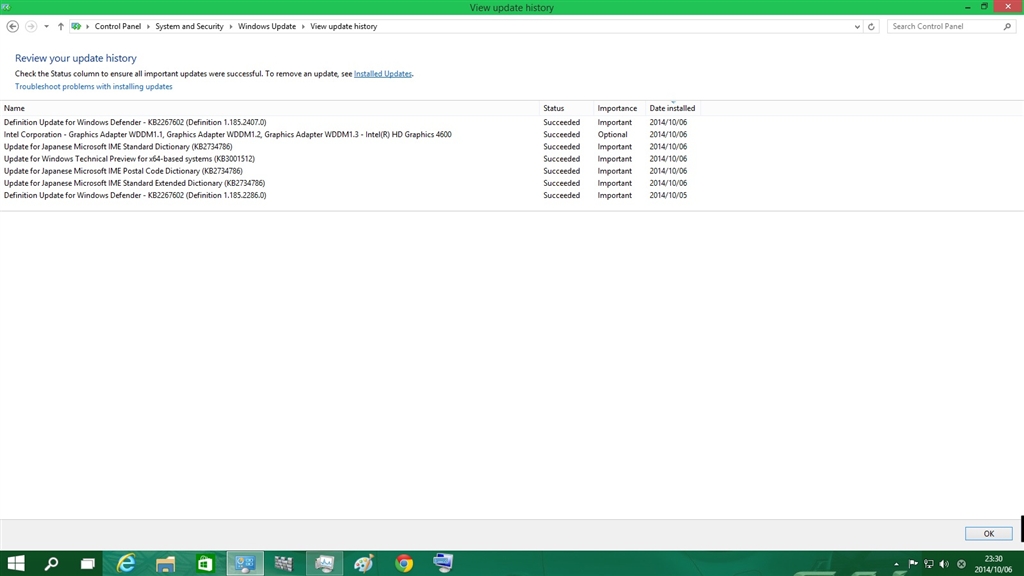This screenshot has height=576, width=1024.
Task: Click the forward navigation arrow
Action: pos(31,26)
